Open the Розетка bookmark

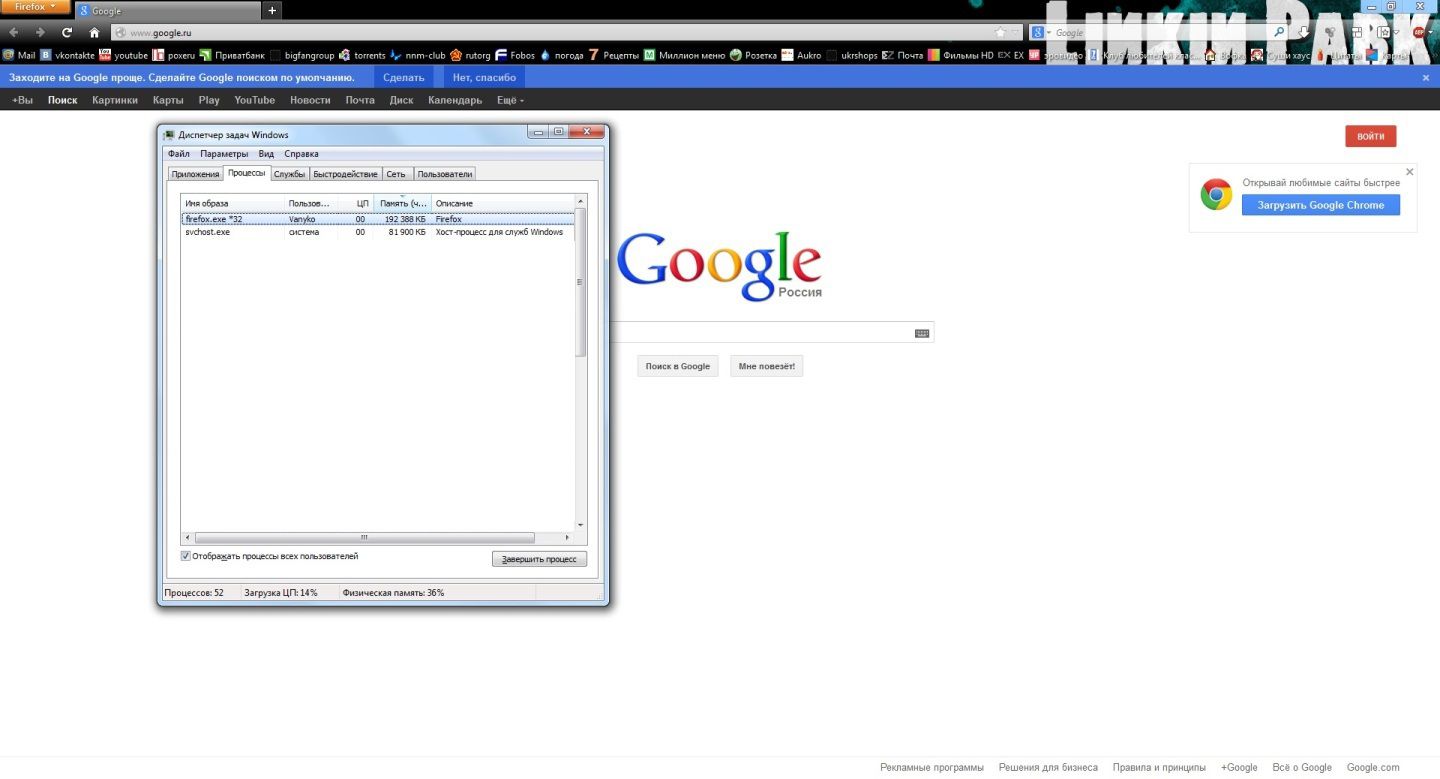pos(753,55)
